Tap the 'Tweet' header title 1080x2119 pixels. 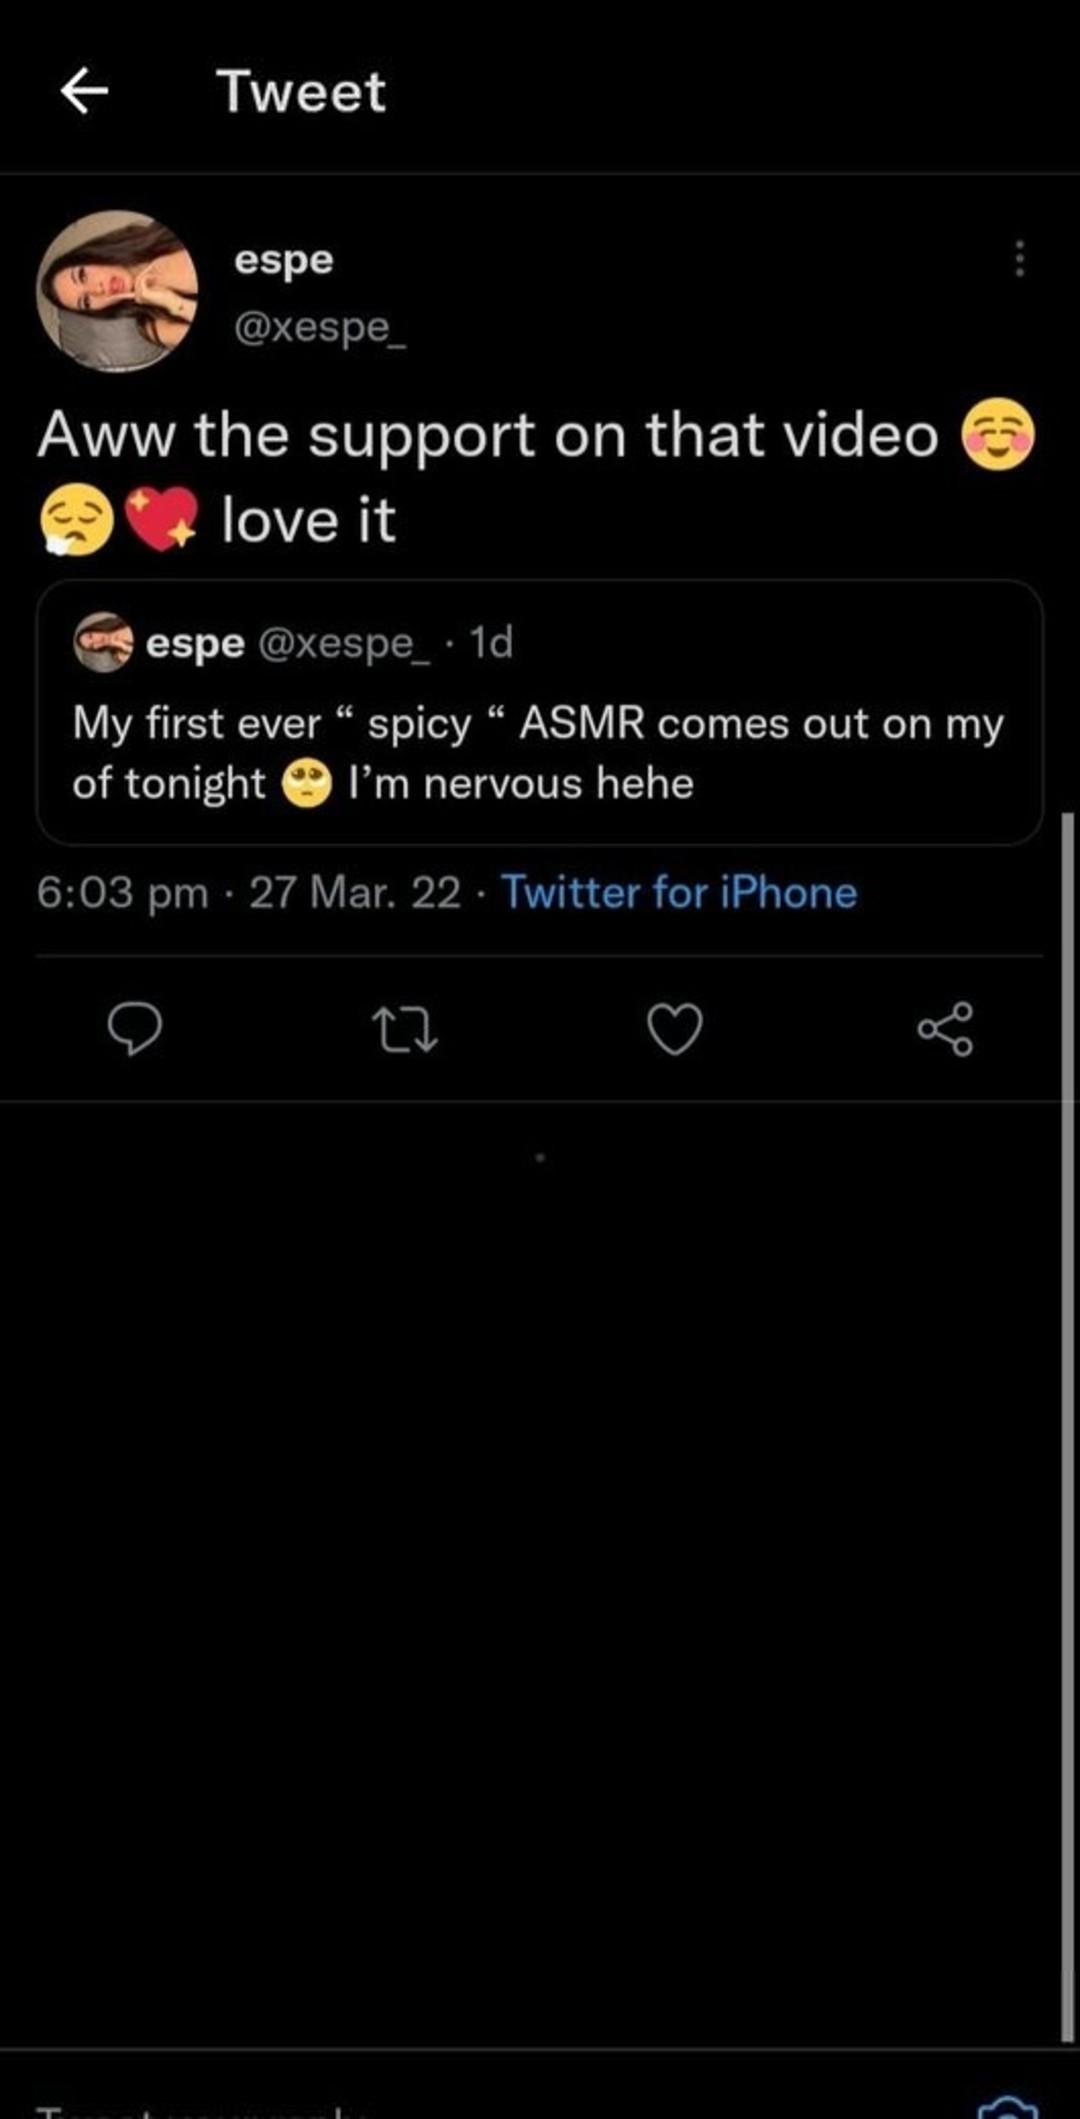[301, 92]
